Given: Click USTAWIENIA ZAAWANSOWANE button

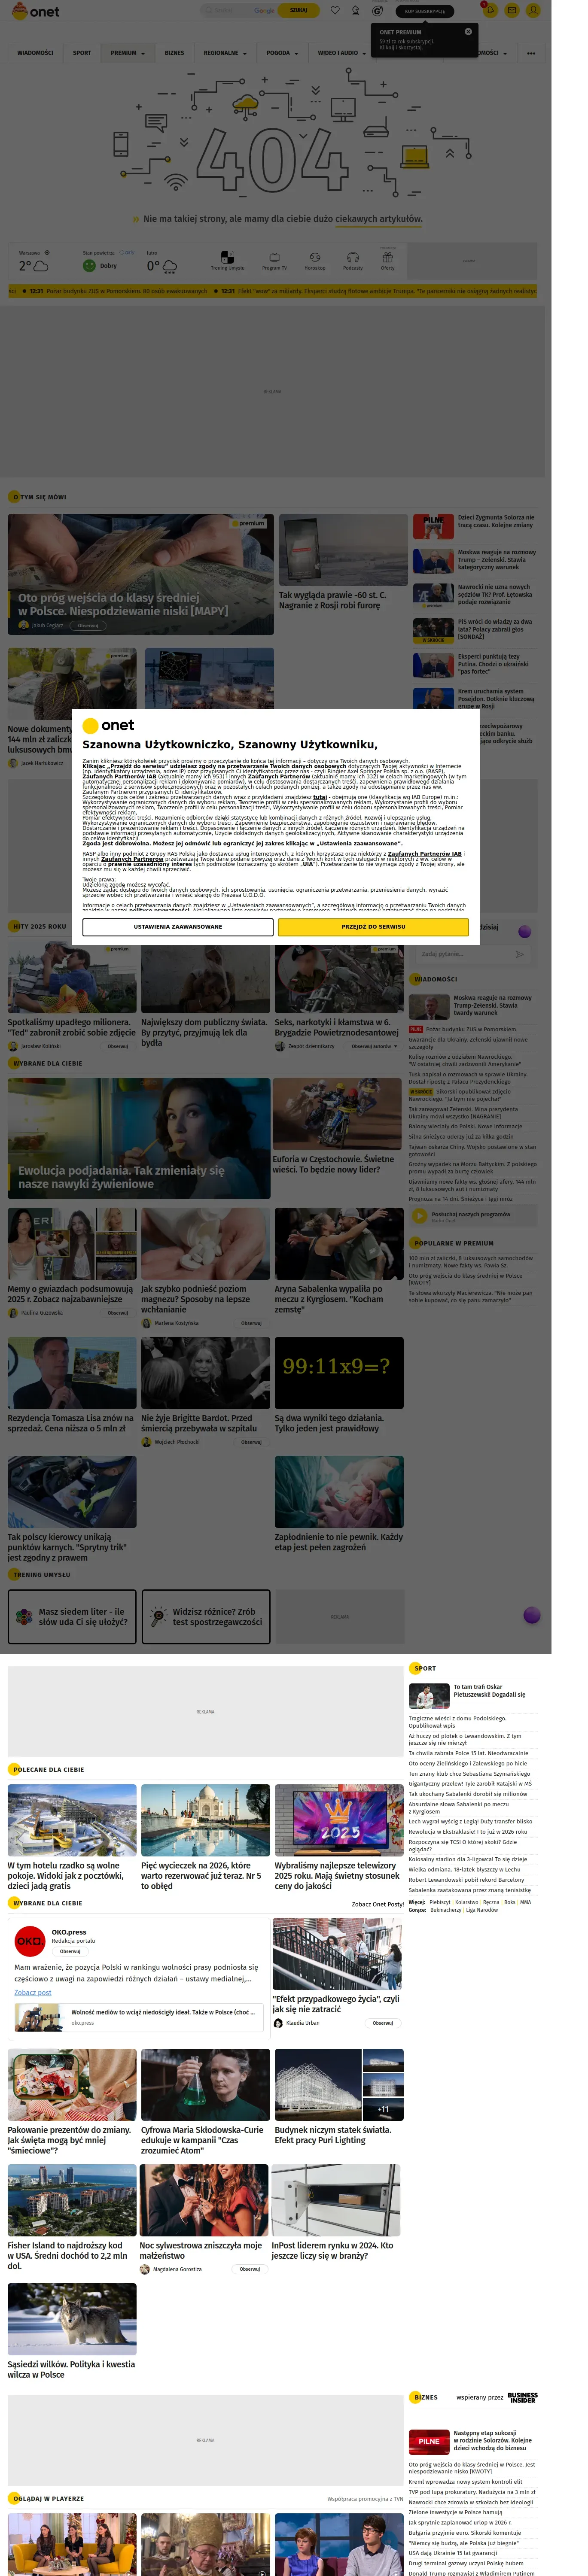Looking at the screenshot, I should point(178,926).
